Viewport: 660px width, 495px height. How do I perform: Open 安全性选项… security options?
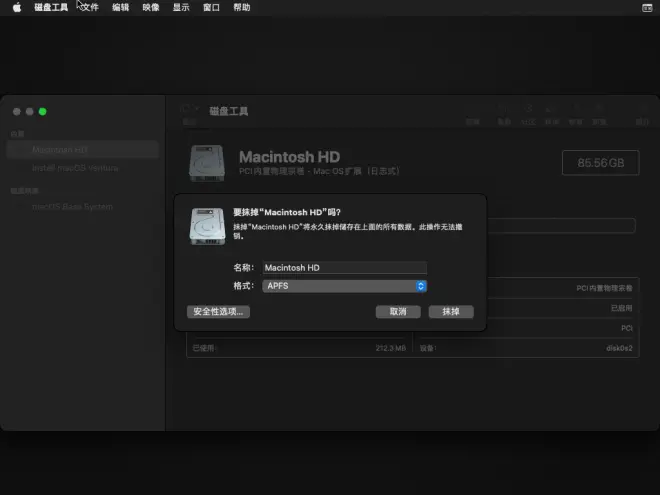pyautogui.click(x=218, y=311)
